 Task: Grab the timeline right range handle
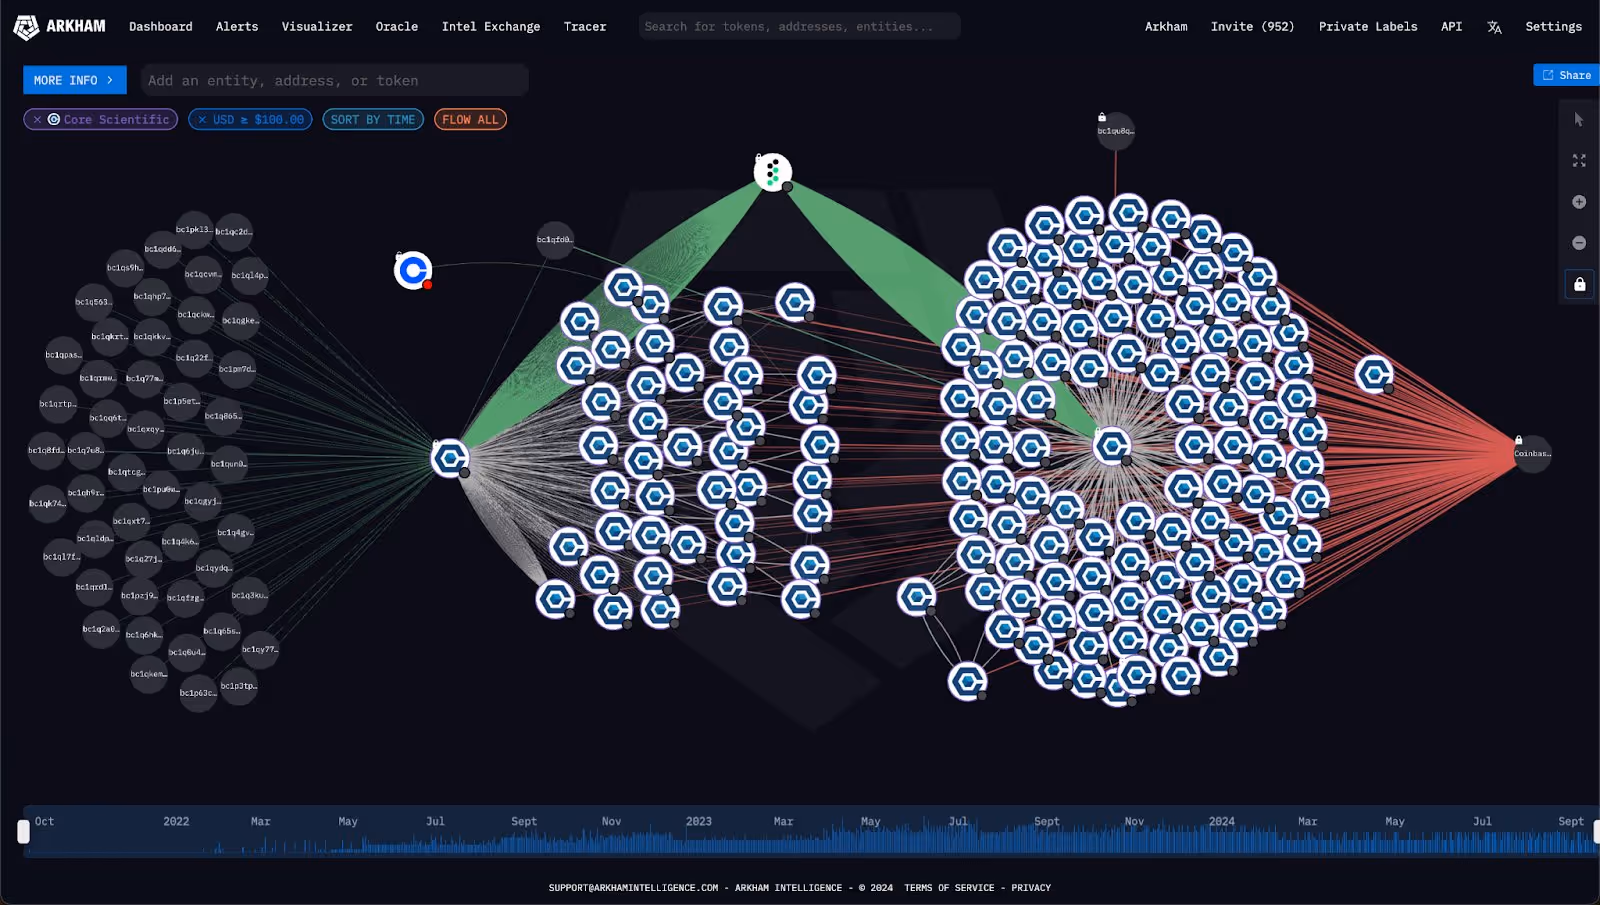[x=1596, y=832]
